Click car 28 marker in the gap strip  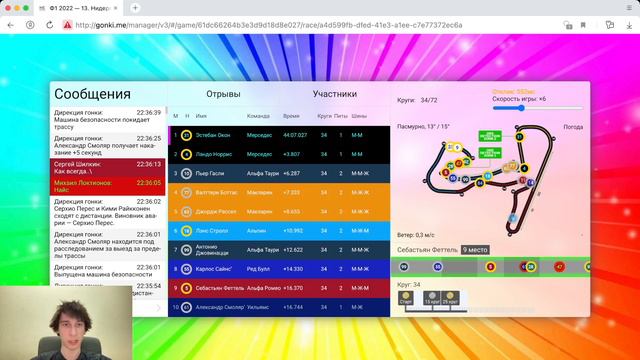click(x=531, y=267)
